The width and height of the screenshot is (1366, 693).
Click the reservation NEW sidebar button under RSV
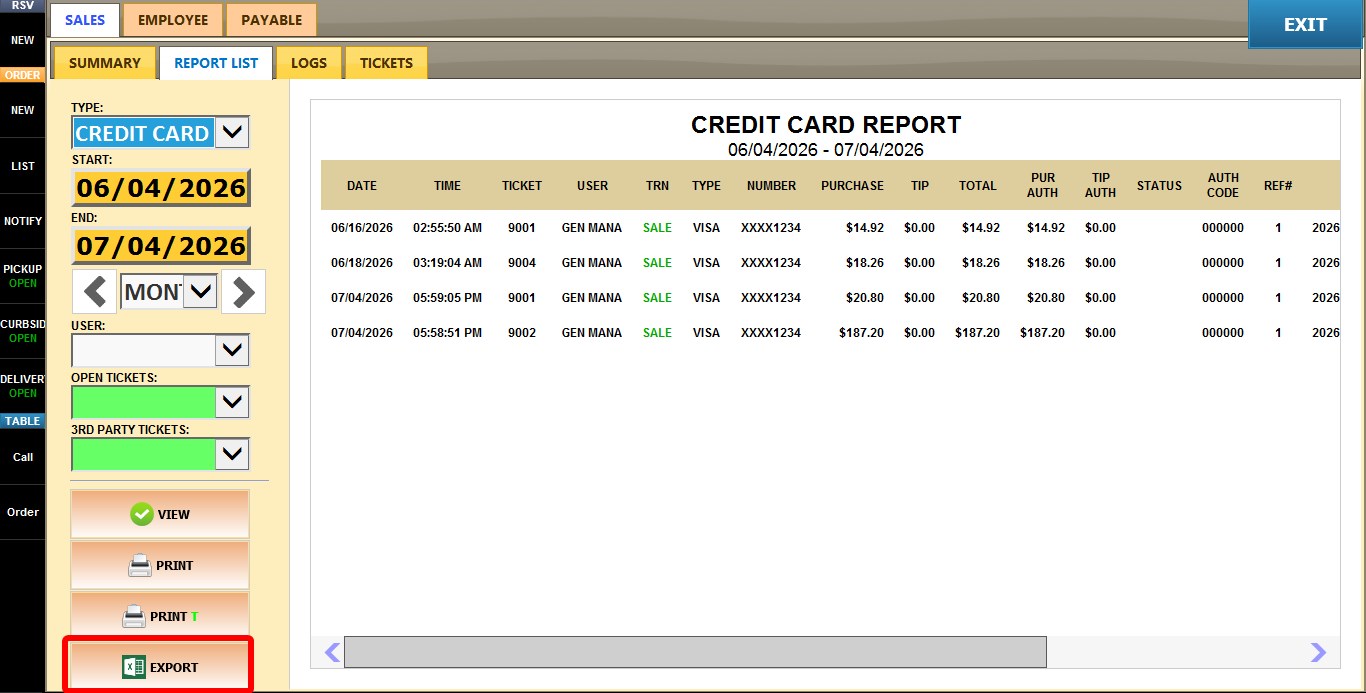tap(22, 41)
